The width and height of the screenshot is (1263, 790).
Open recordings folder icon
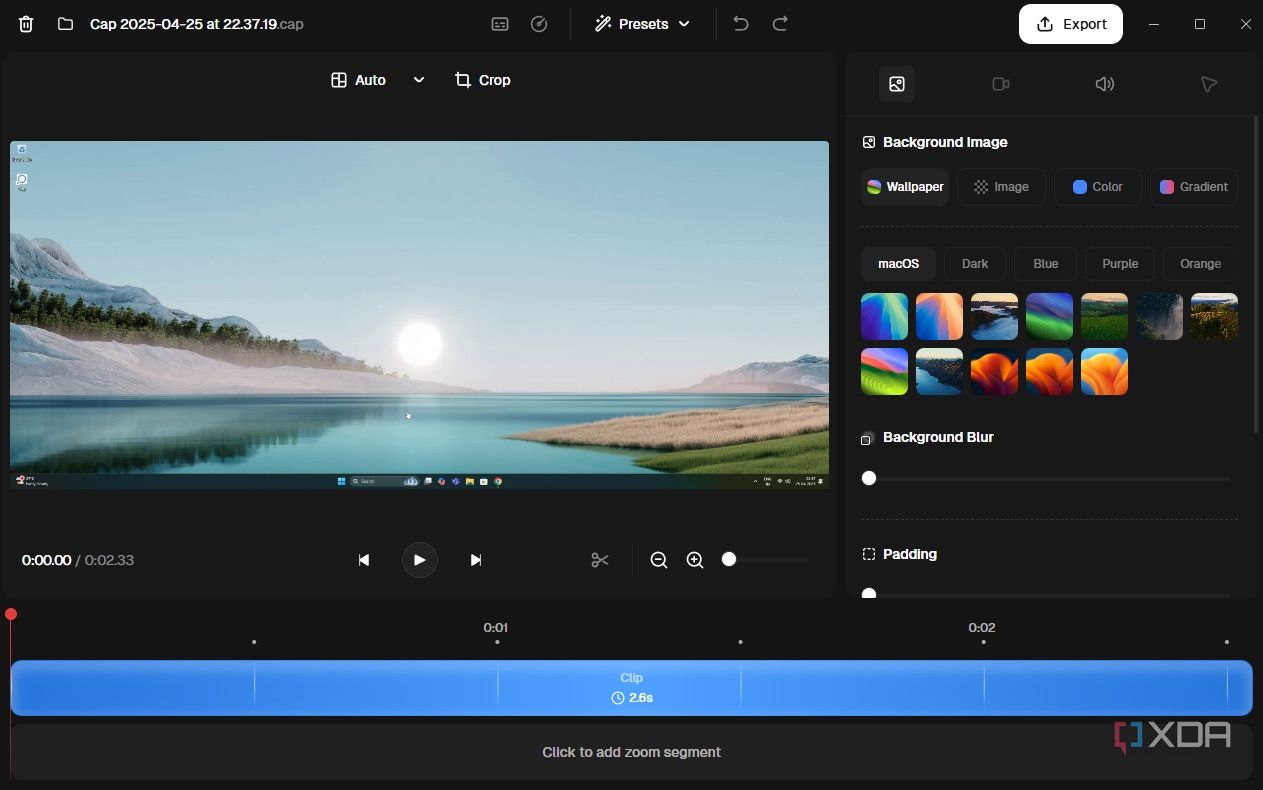tap(65, 24)
